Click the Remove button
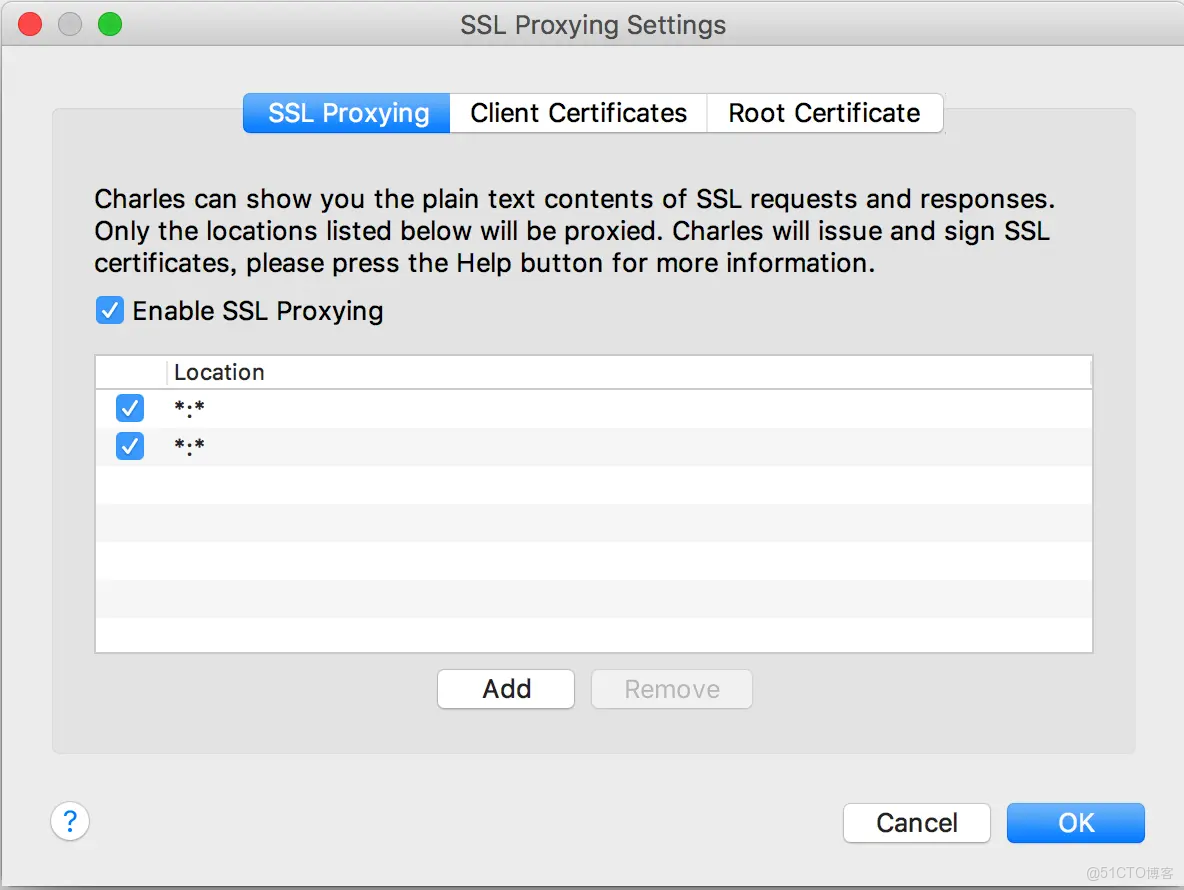The width and height of the screenshot is (1184, 890). 672,689
